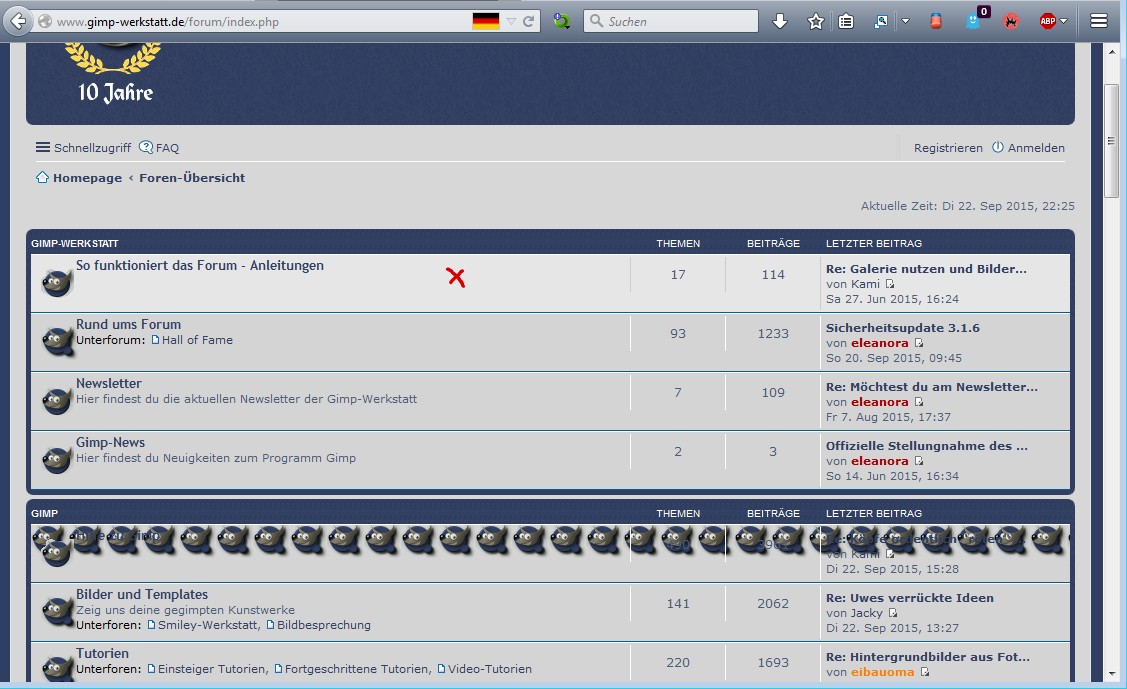Click forum icon of Newsletter row
This screenshot has height=689, width=1127.
click(58, 399)
